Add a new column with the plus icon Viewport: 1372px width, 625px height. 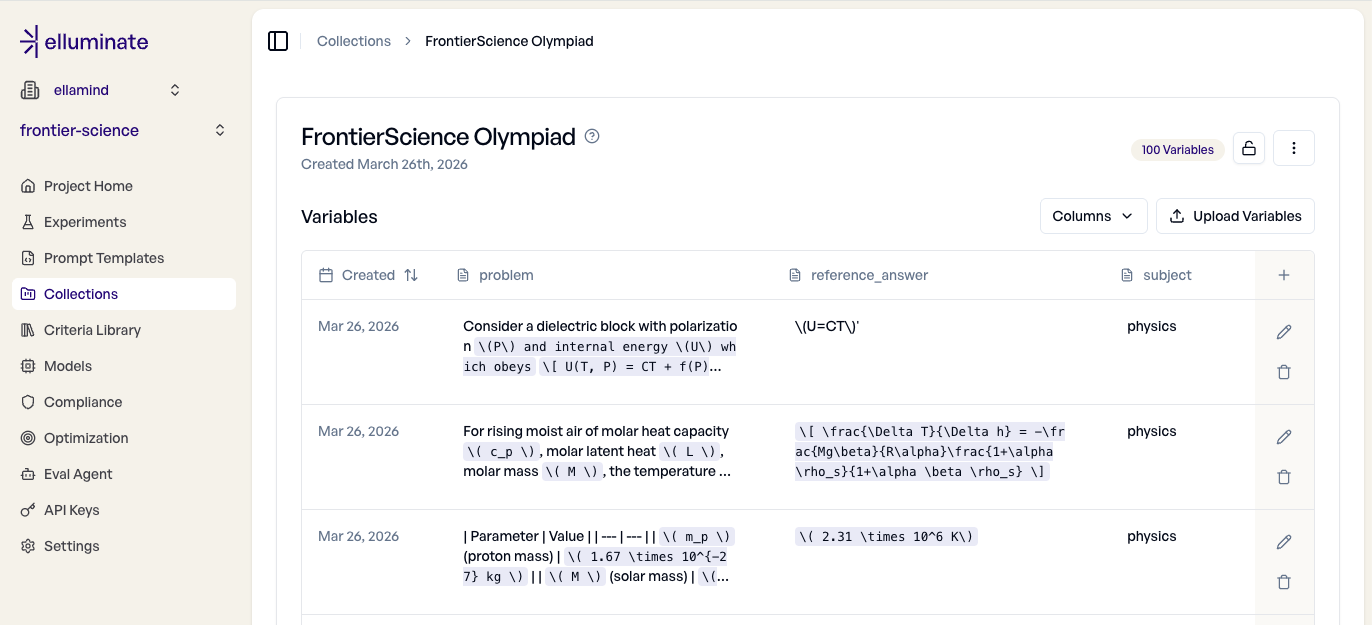(x=1284, y=274)
